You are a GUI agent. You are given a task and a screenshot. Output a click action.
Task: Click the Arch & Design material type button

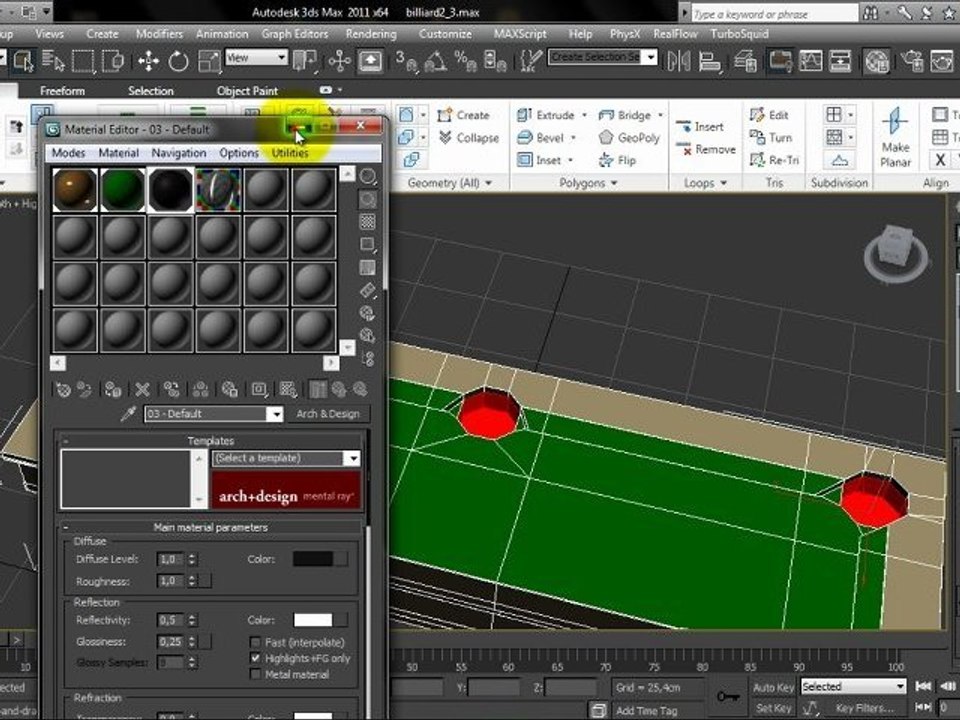point(328,414)
